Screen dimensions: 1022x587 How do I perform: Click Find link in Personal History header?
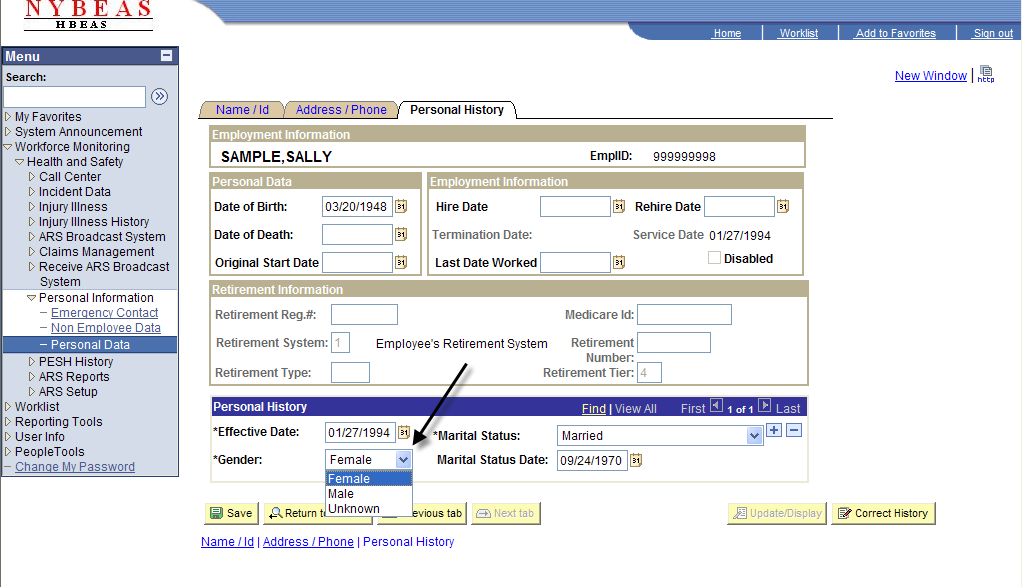pyautogui.click(x=594, y=408)
